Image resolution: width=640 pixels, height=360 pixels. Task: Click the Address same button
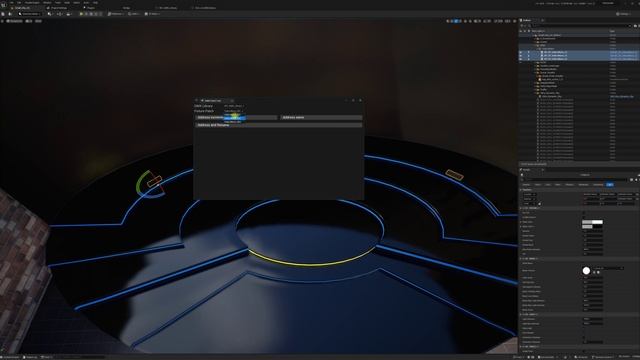coord(321,118)
